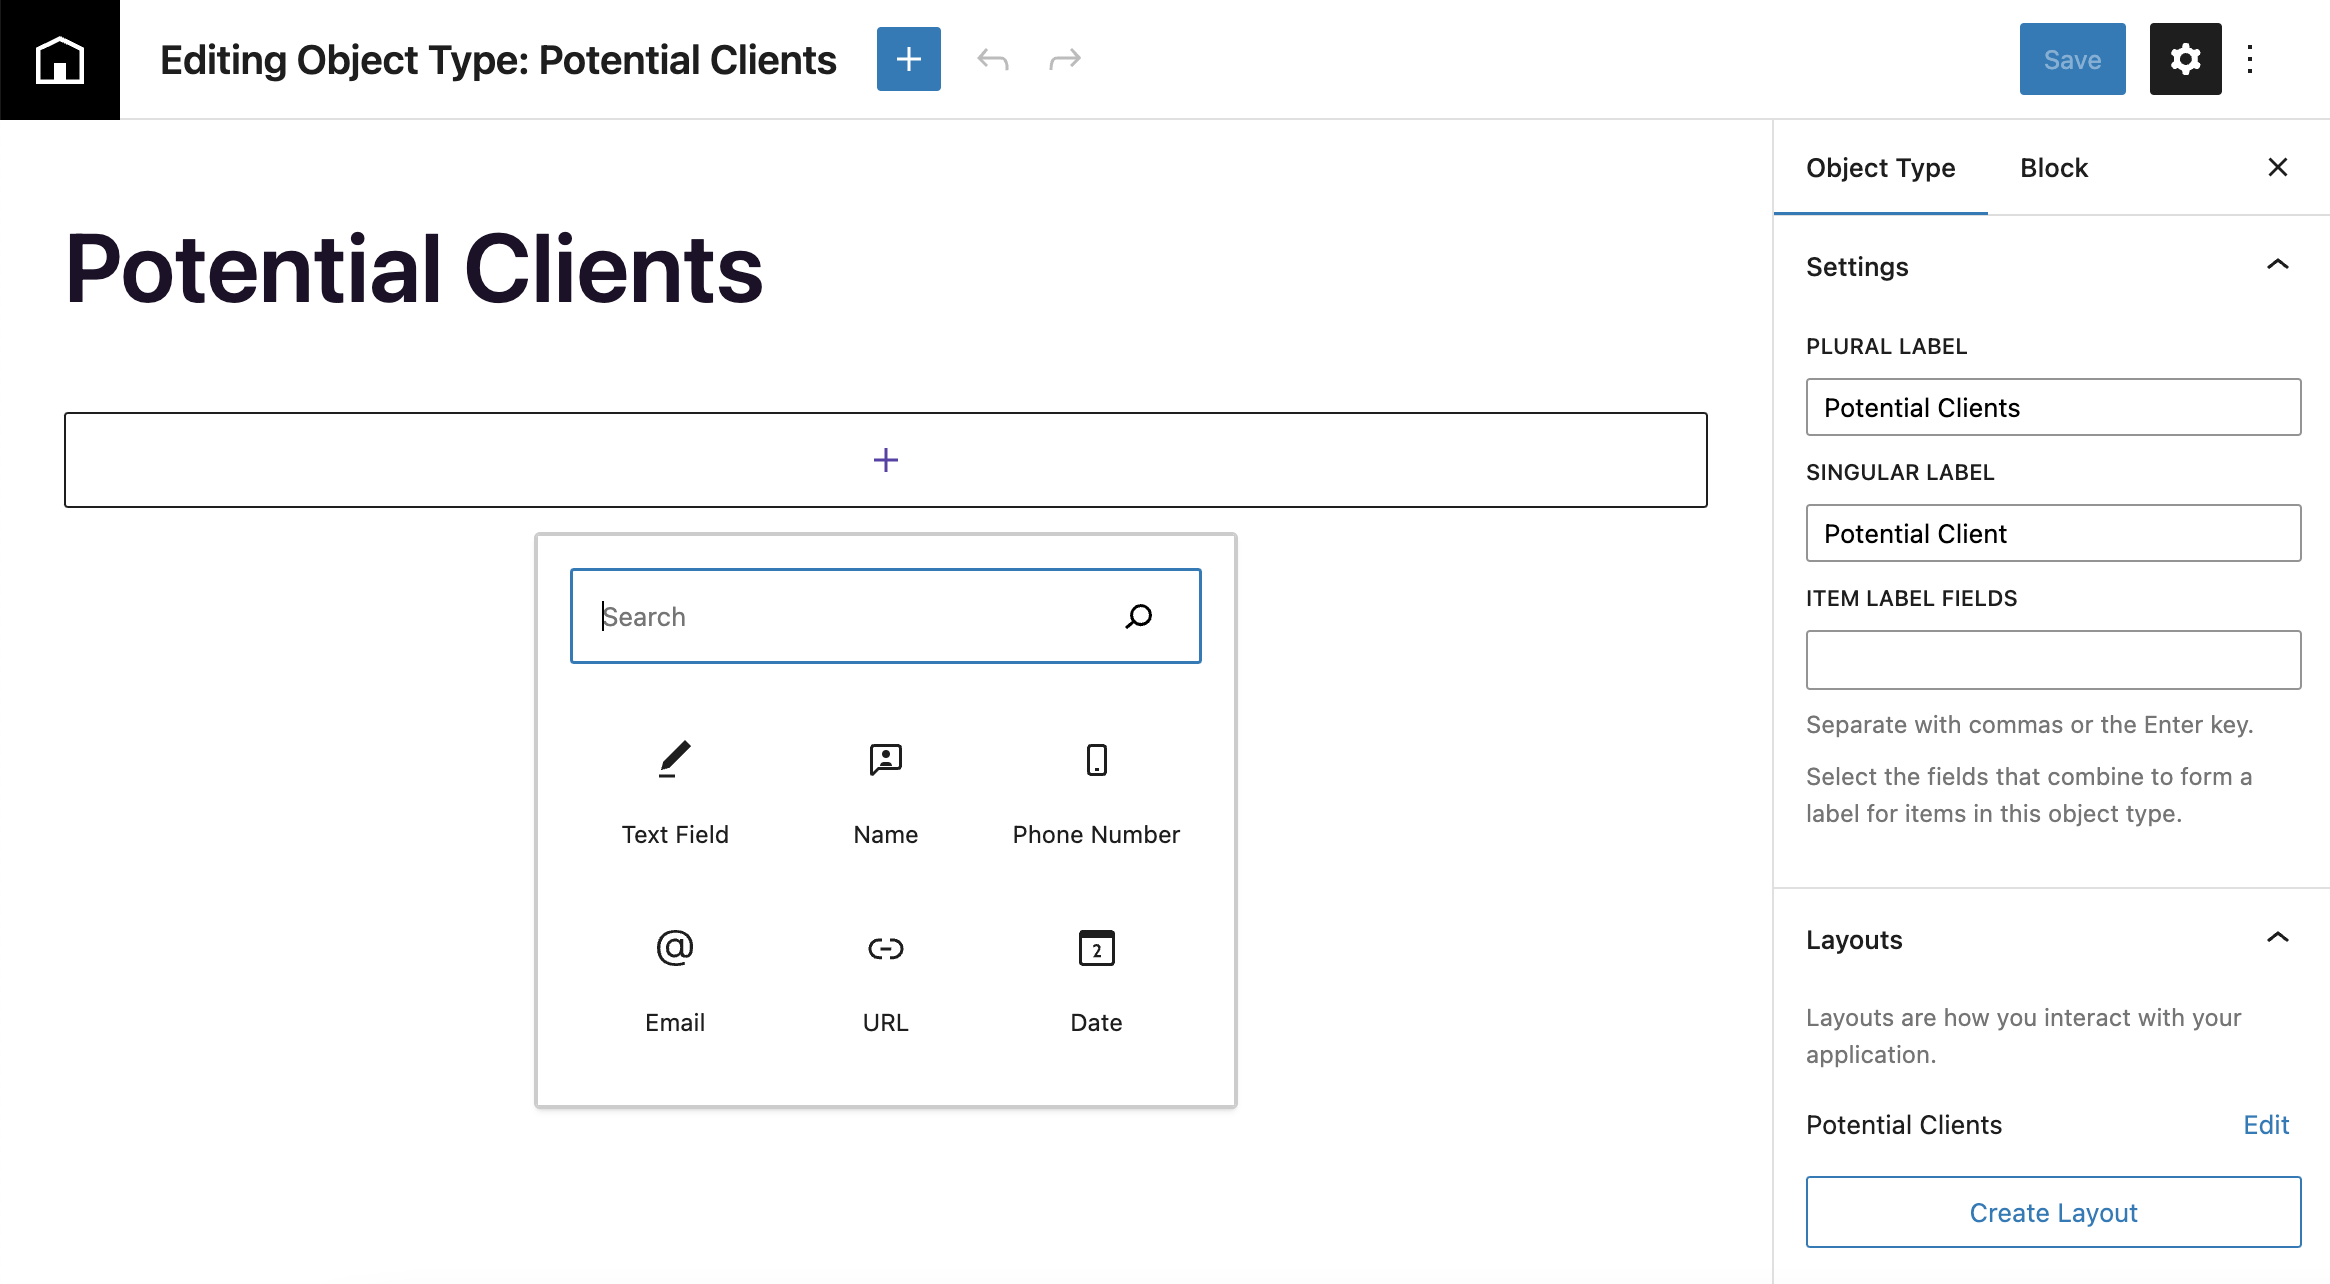Insert a Name field block
Viewport: 2330px width, 1284px height.
coord(885,792)
